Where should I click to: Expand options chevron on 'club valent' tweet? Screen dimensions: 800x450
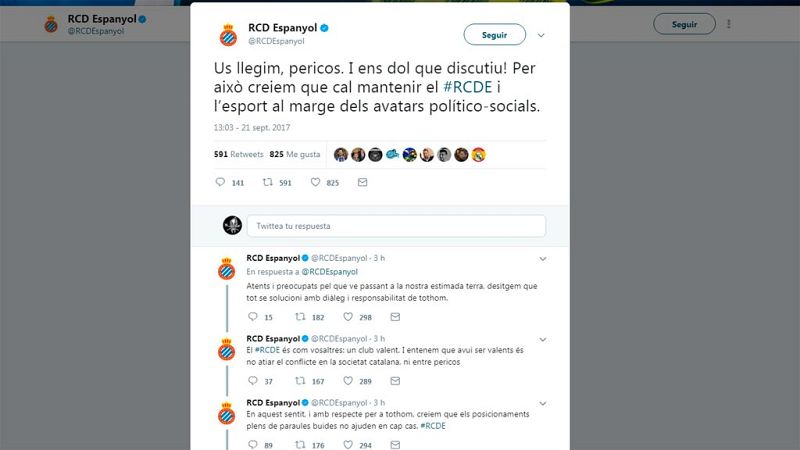[x=542, y=338]
